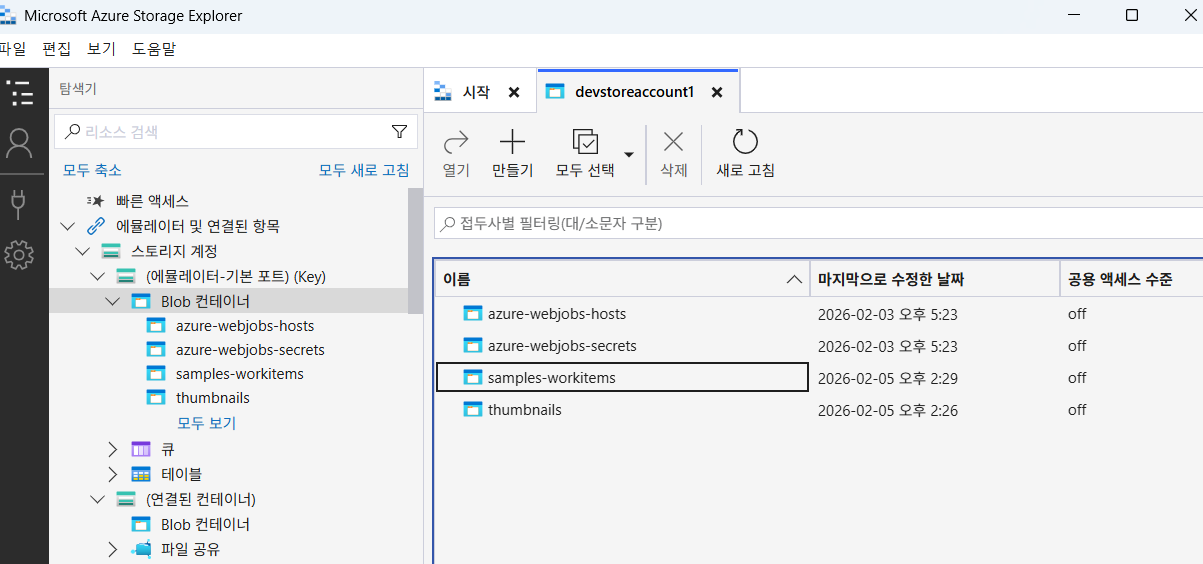Viewport: 1203px width, 564px height.
Task: Select thumbnails row in the list
Action: click(x=819, y=410)
